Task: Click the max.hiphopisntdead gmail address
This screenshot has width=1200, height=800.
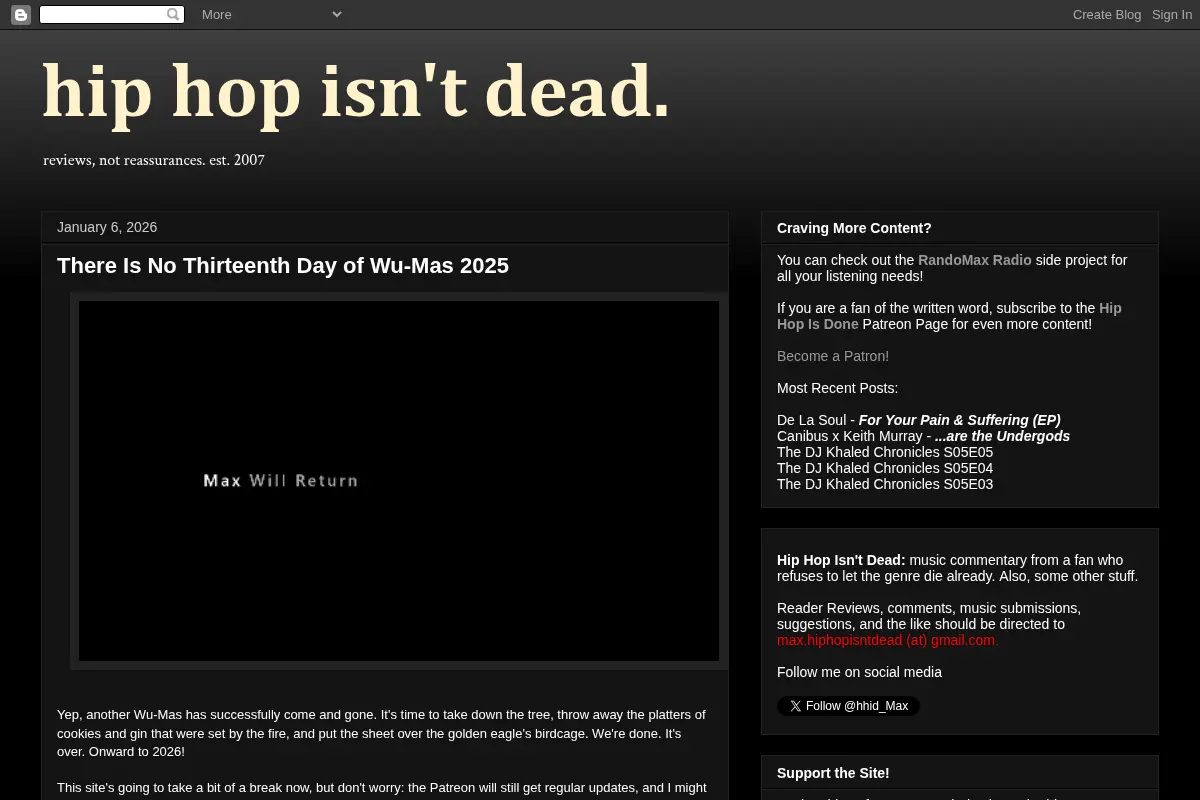Action: [x=887, y=640]
